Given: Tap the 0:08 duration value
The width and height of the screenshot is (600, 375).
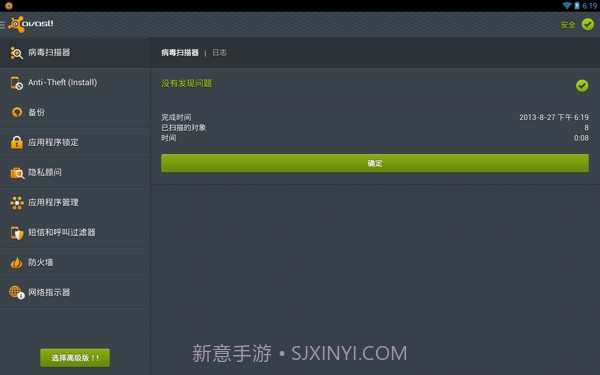Looking at the screenshot, I should point(581,138).
